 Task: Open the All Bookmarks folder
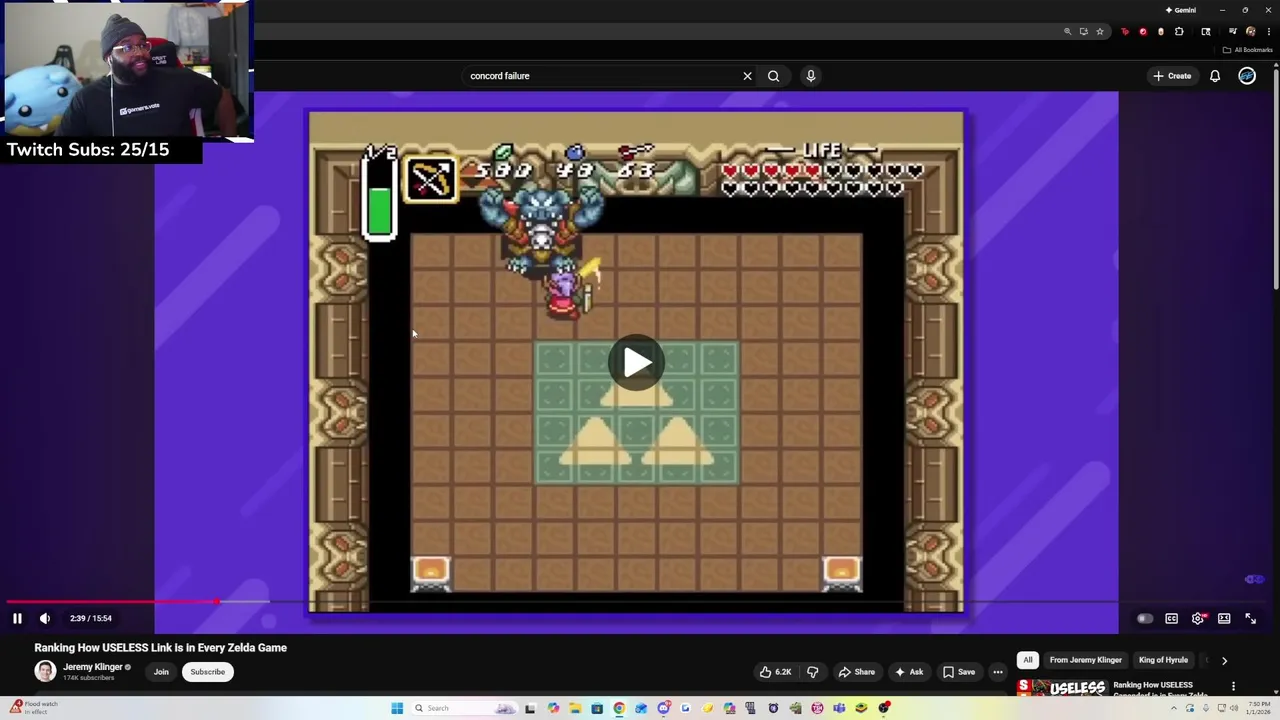click(x=1247, y=50)
